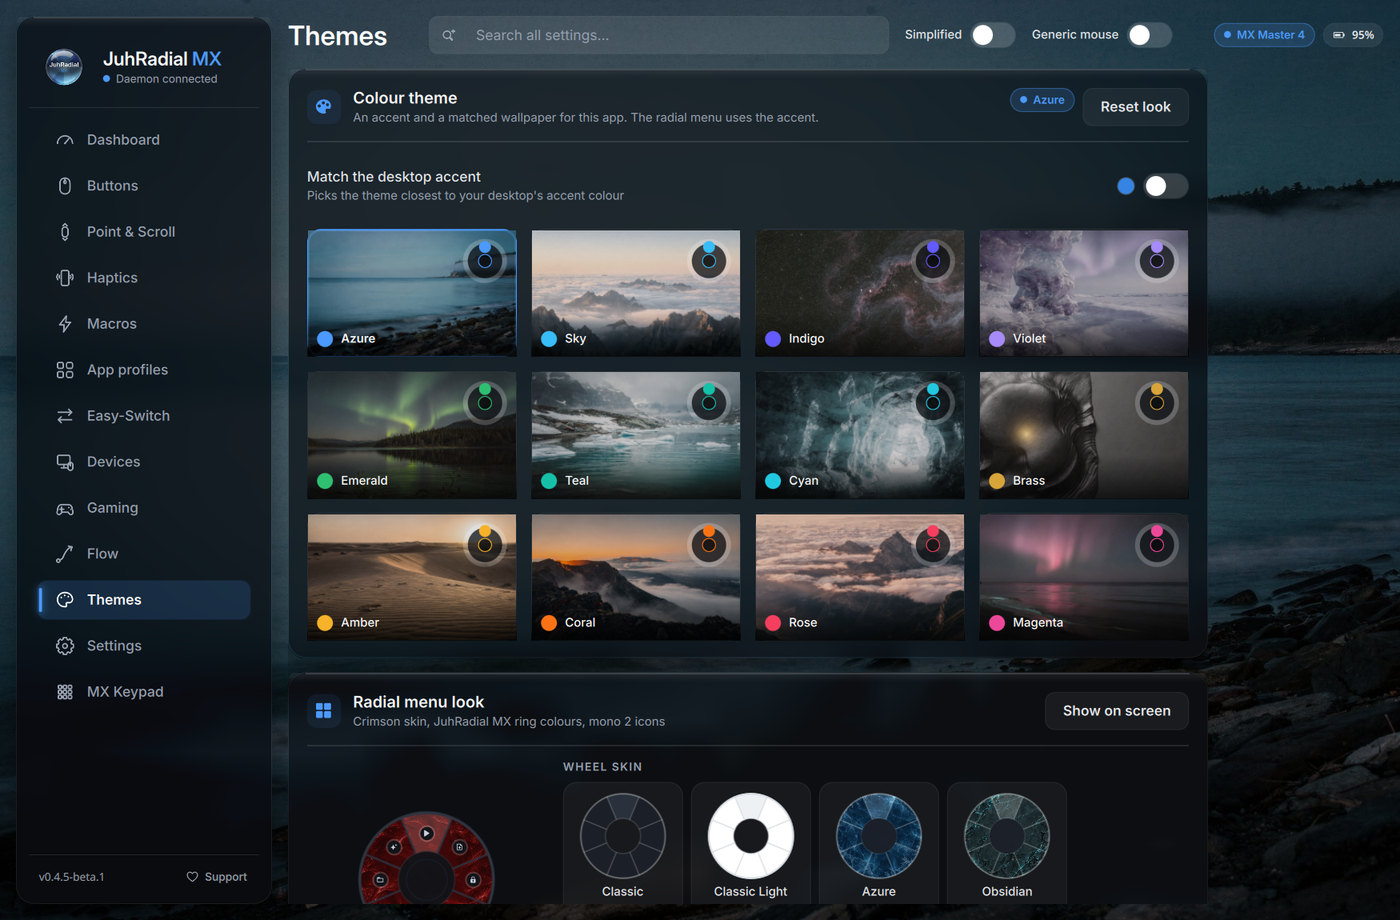Image resolution: width=1400 pixels, height=920 pixels.
Task: Open the Haptics section
Action: tap(143, 278)
